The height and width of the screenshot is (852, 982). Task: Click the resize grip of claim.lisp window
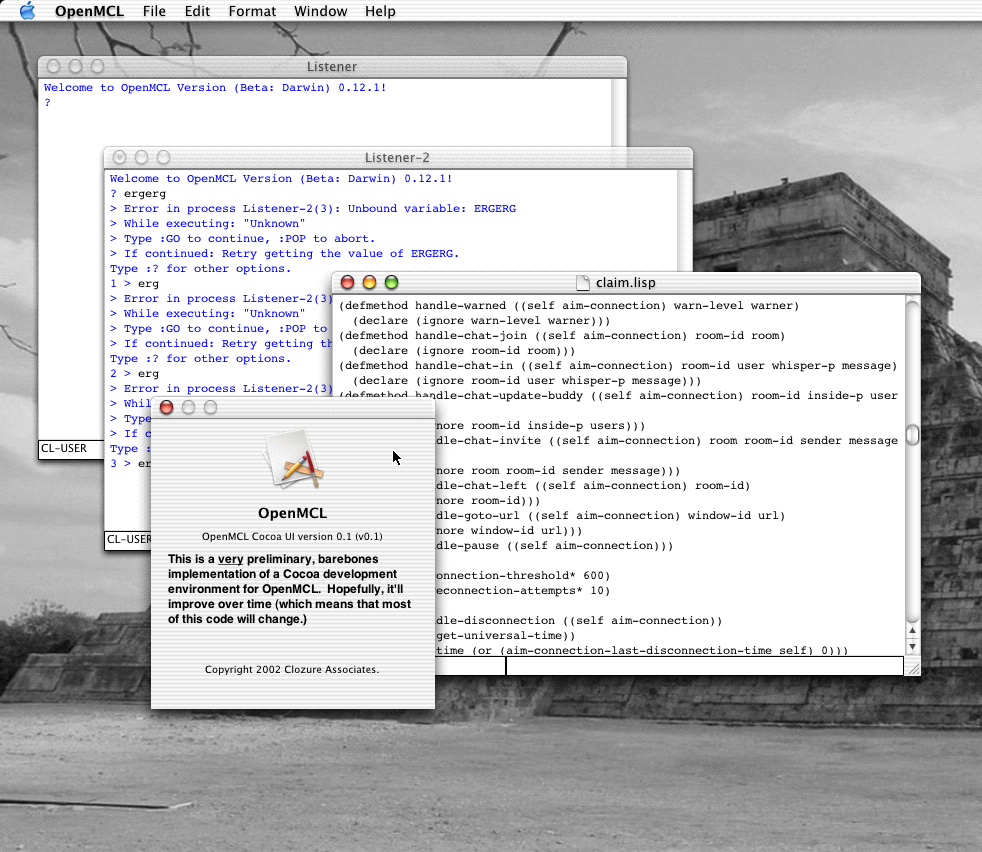(913, 668)
